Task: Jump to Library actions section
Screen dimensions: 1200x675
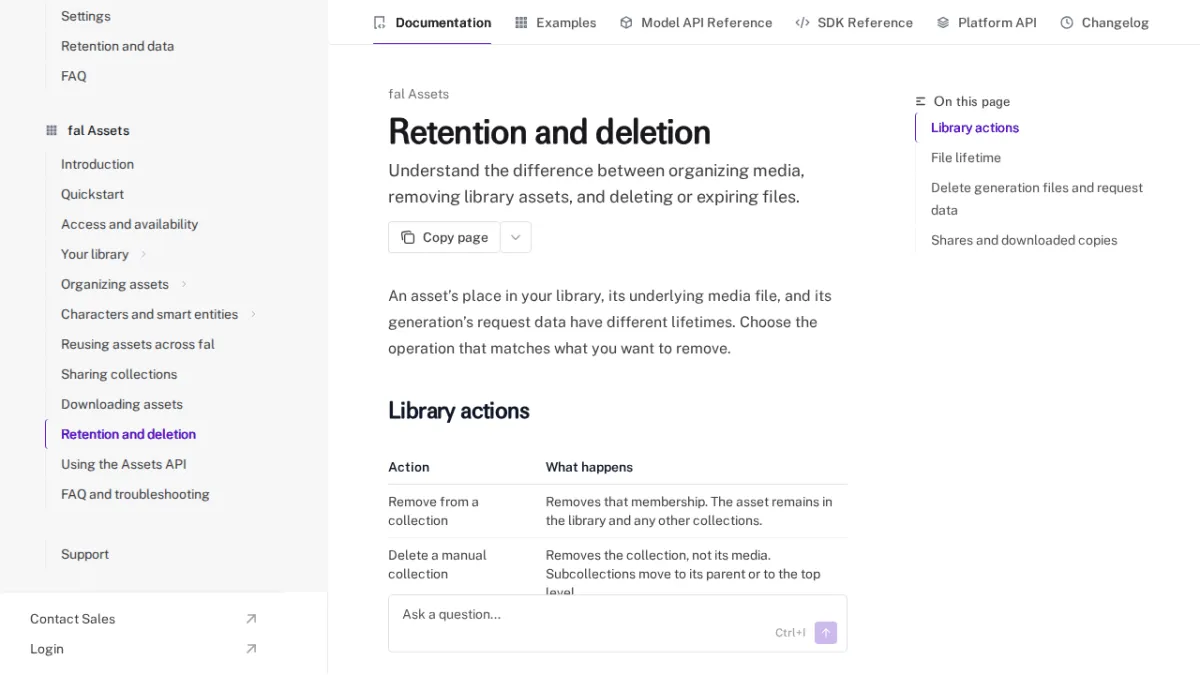Action: coord(975,127)
